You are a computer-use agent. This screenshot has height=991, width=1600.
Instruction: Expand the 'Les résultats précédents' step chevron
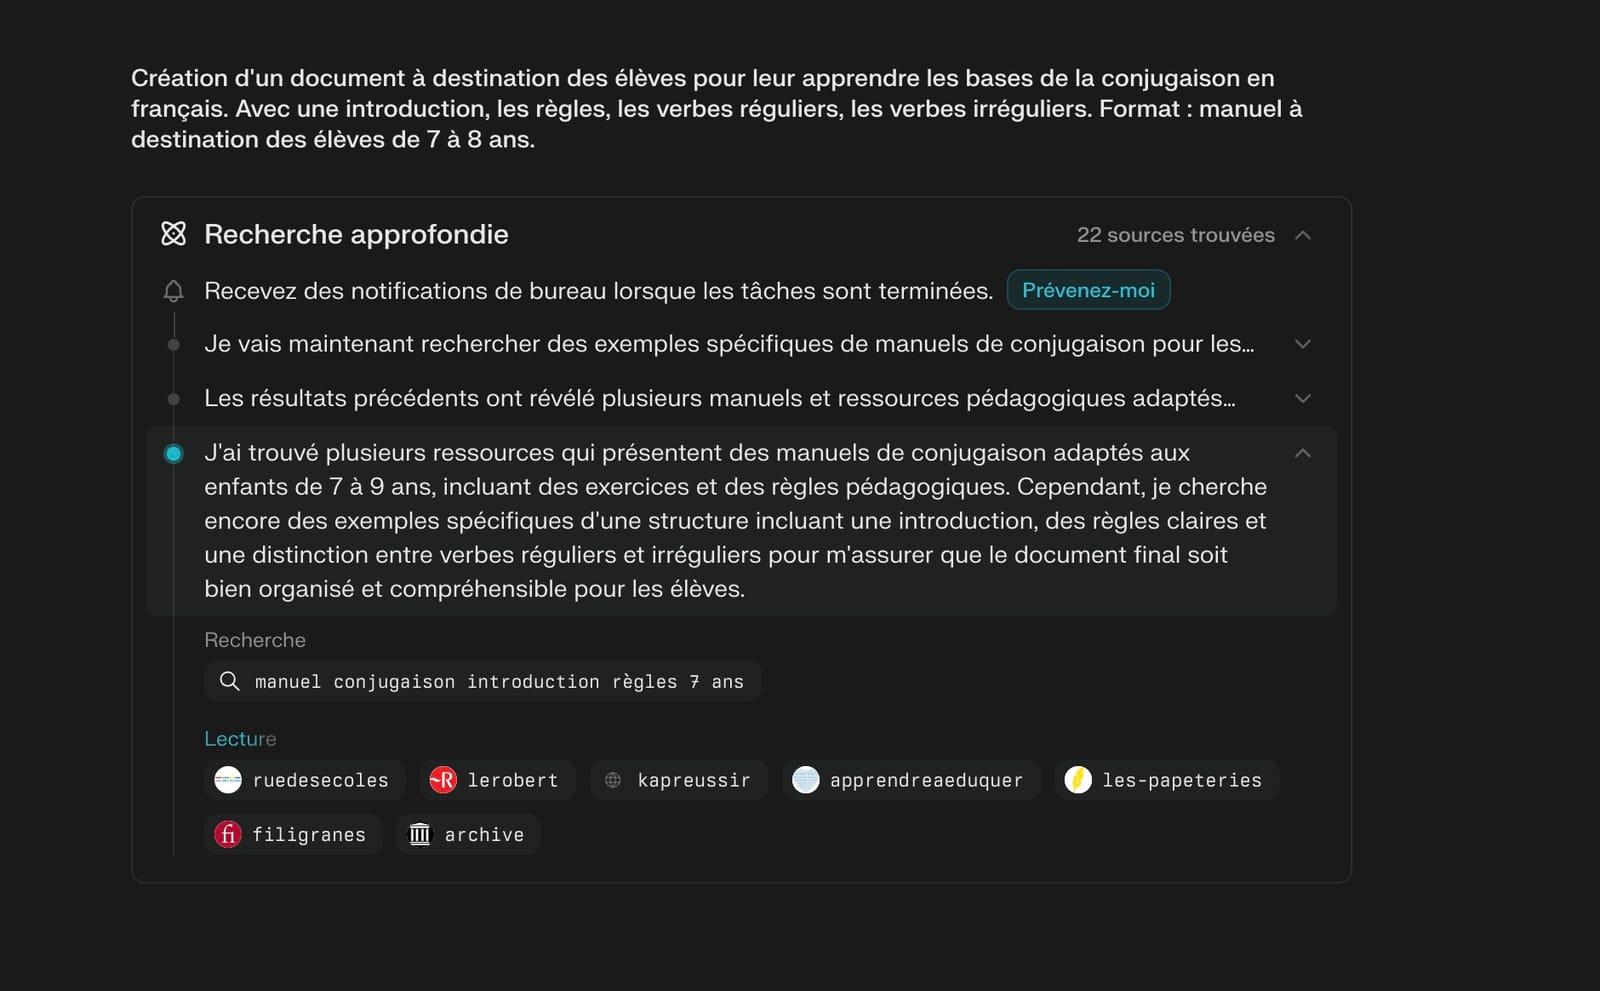click(1302, 398)
